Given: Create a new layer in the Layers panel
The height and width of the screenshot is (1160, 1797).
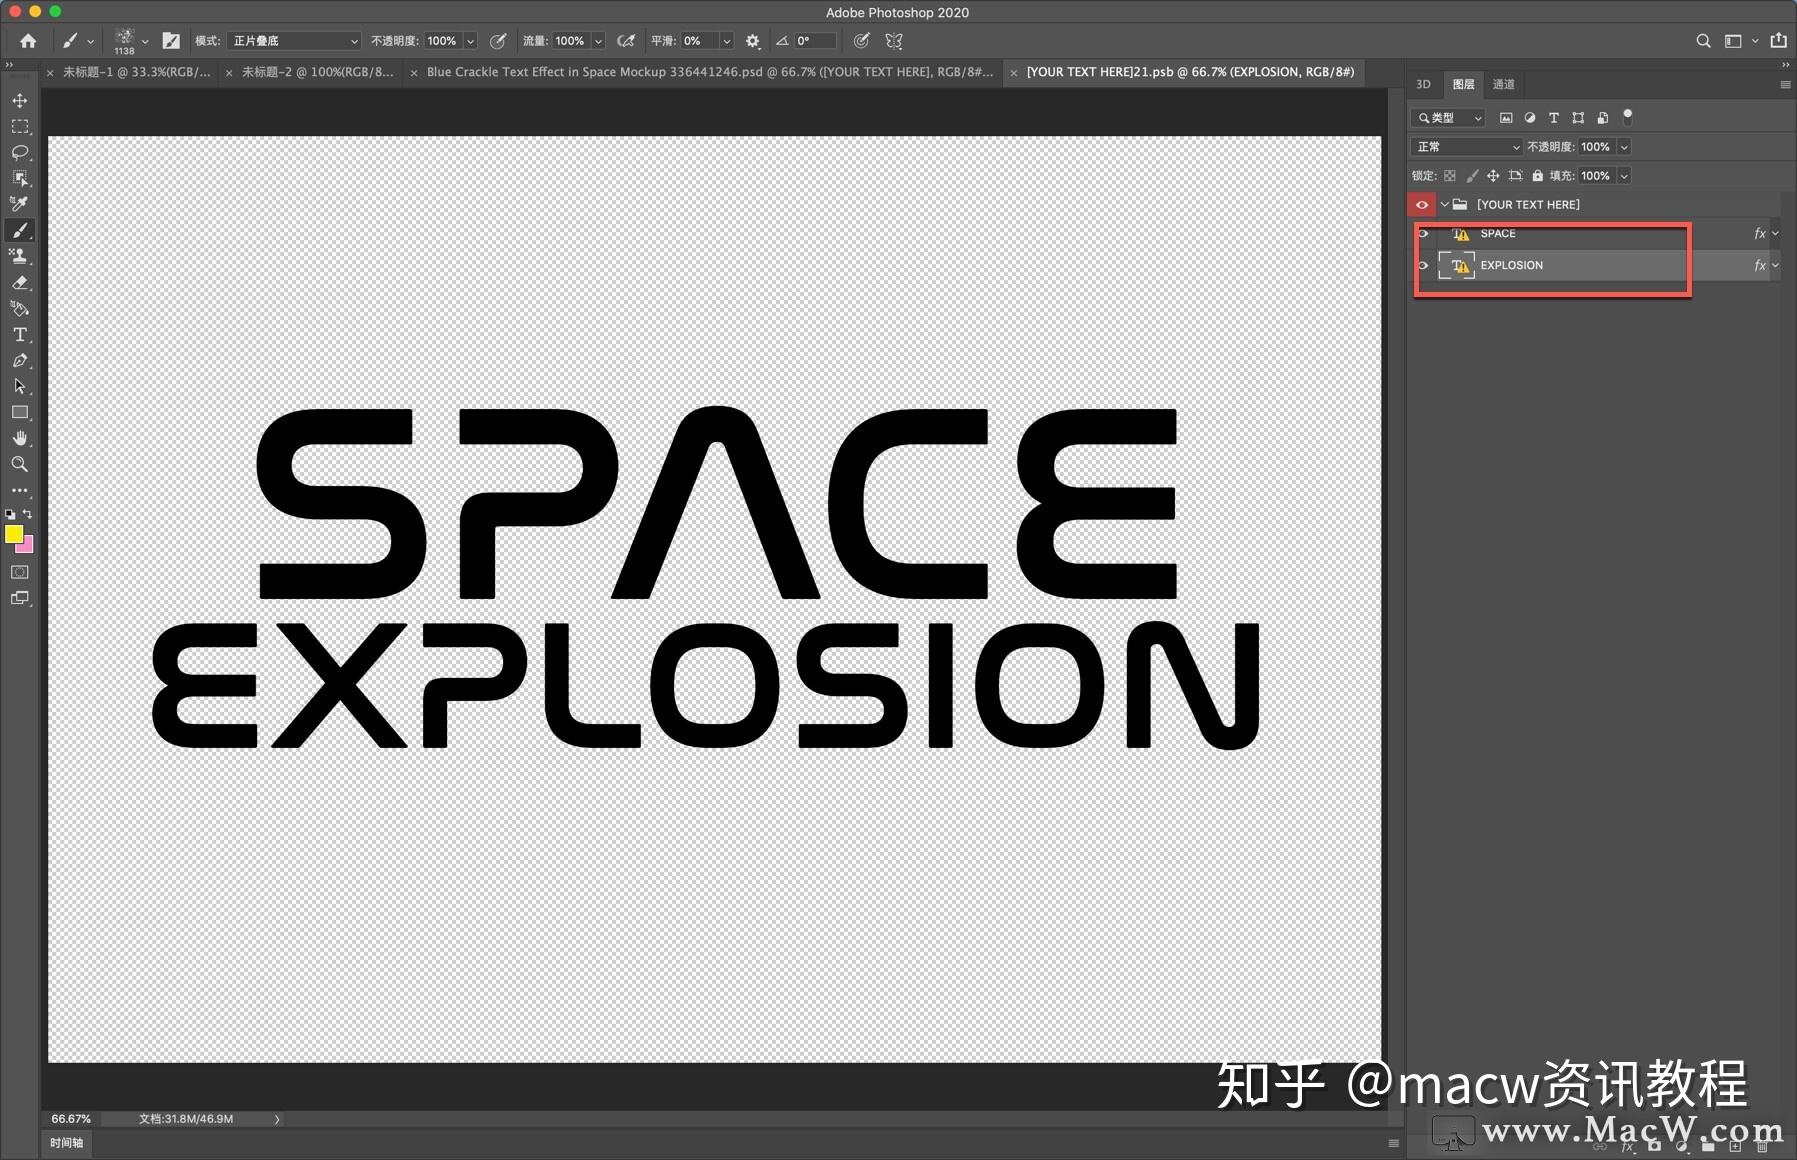Looking at the screenshot, I should pos(1735,1147).
